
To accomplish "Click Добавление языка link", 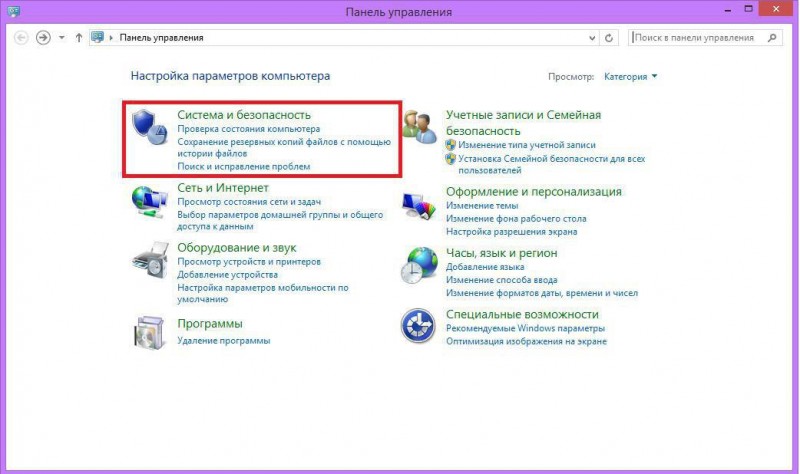I will 485,267.
